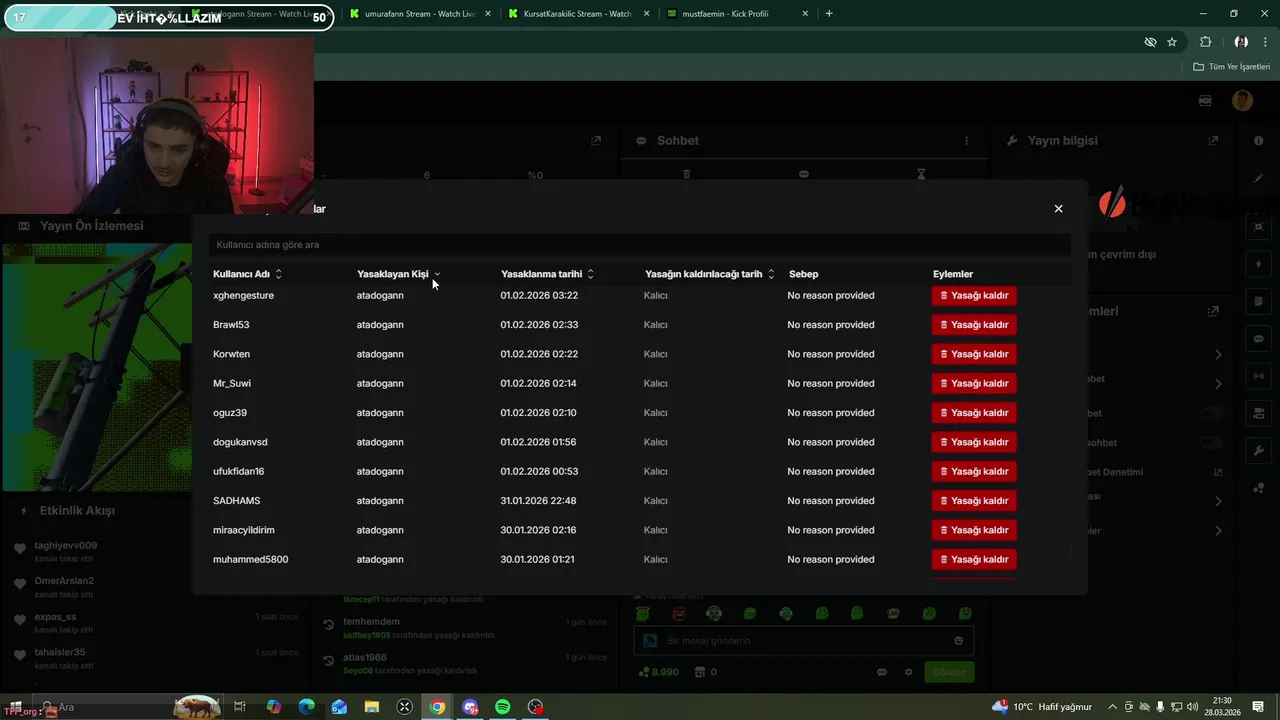Viewport: 1280px width, 720px height.
Task: Open Google Chrome from the taskbar
Action: tap(437, 707)
